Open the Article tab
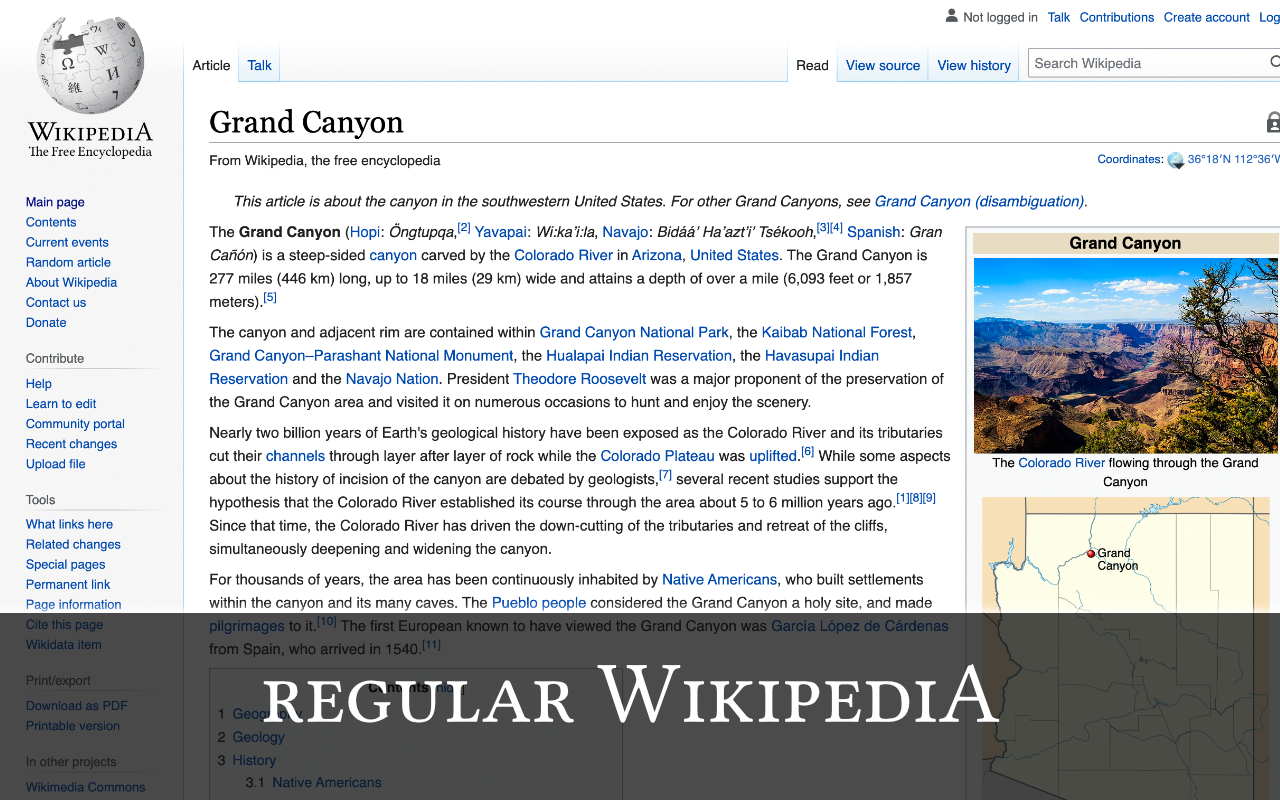Viewport: 1280px width, 800px height. coord(211,65)
